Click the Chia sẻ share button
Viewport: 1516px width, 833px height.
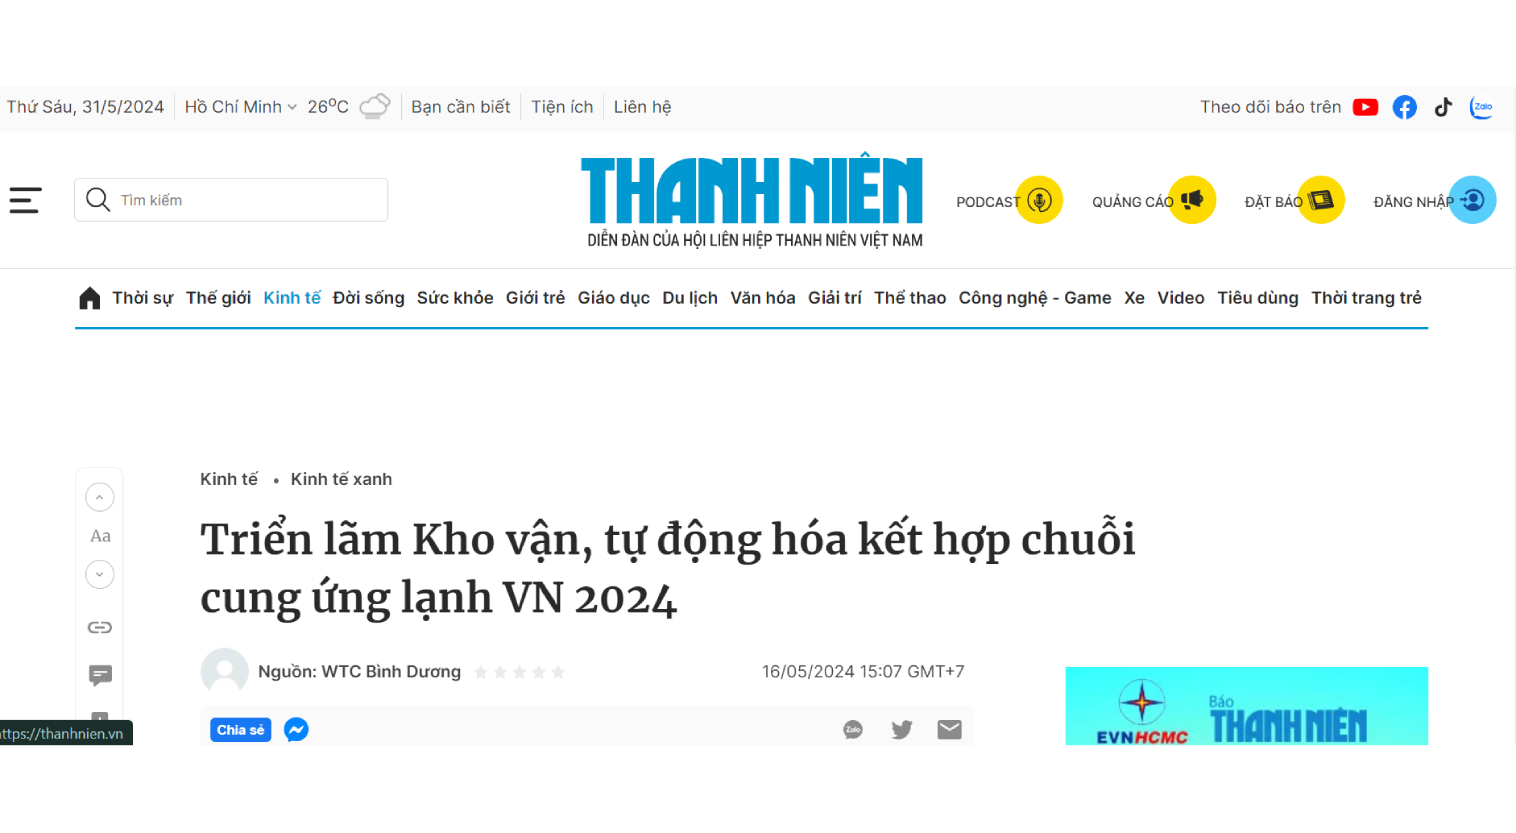(240, 730)
